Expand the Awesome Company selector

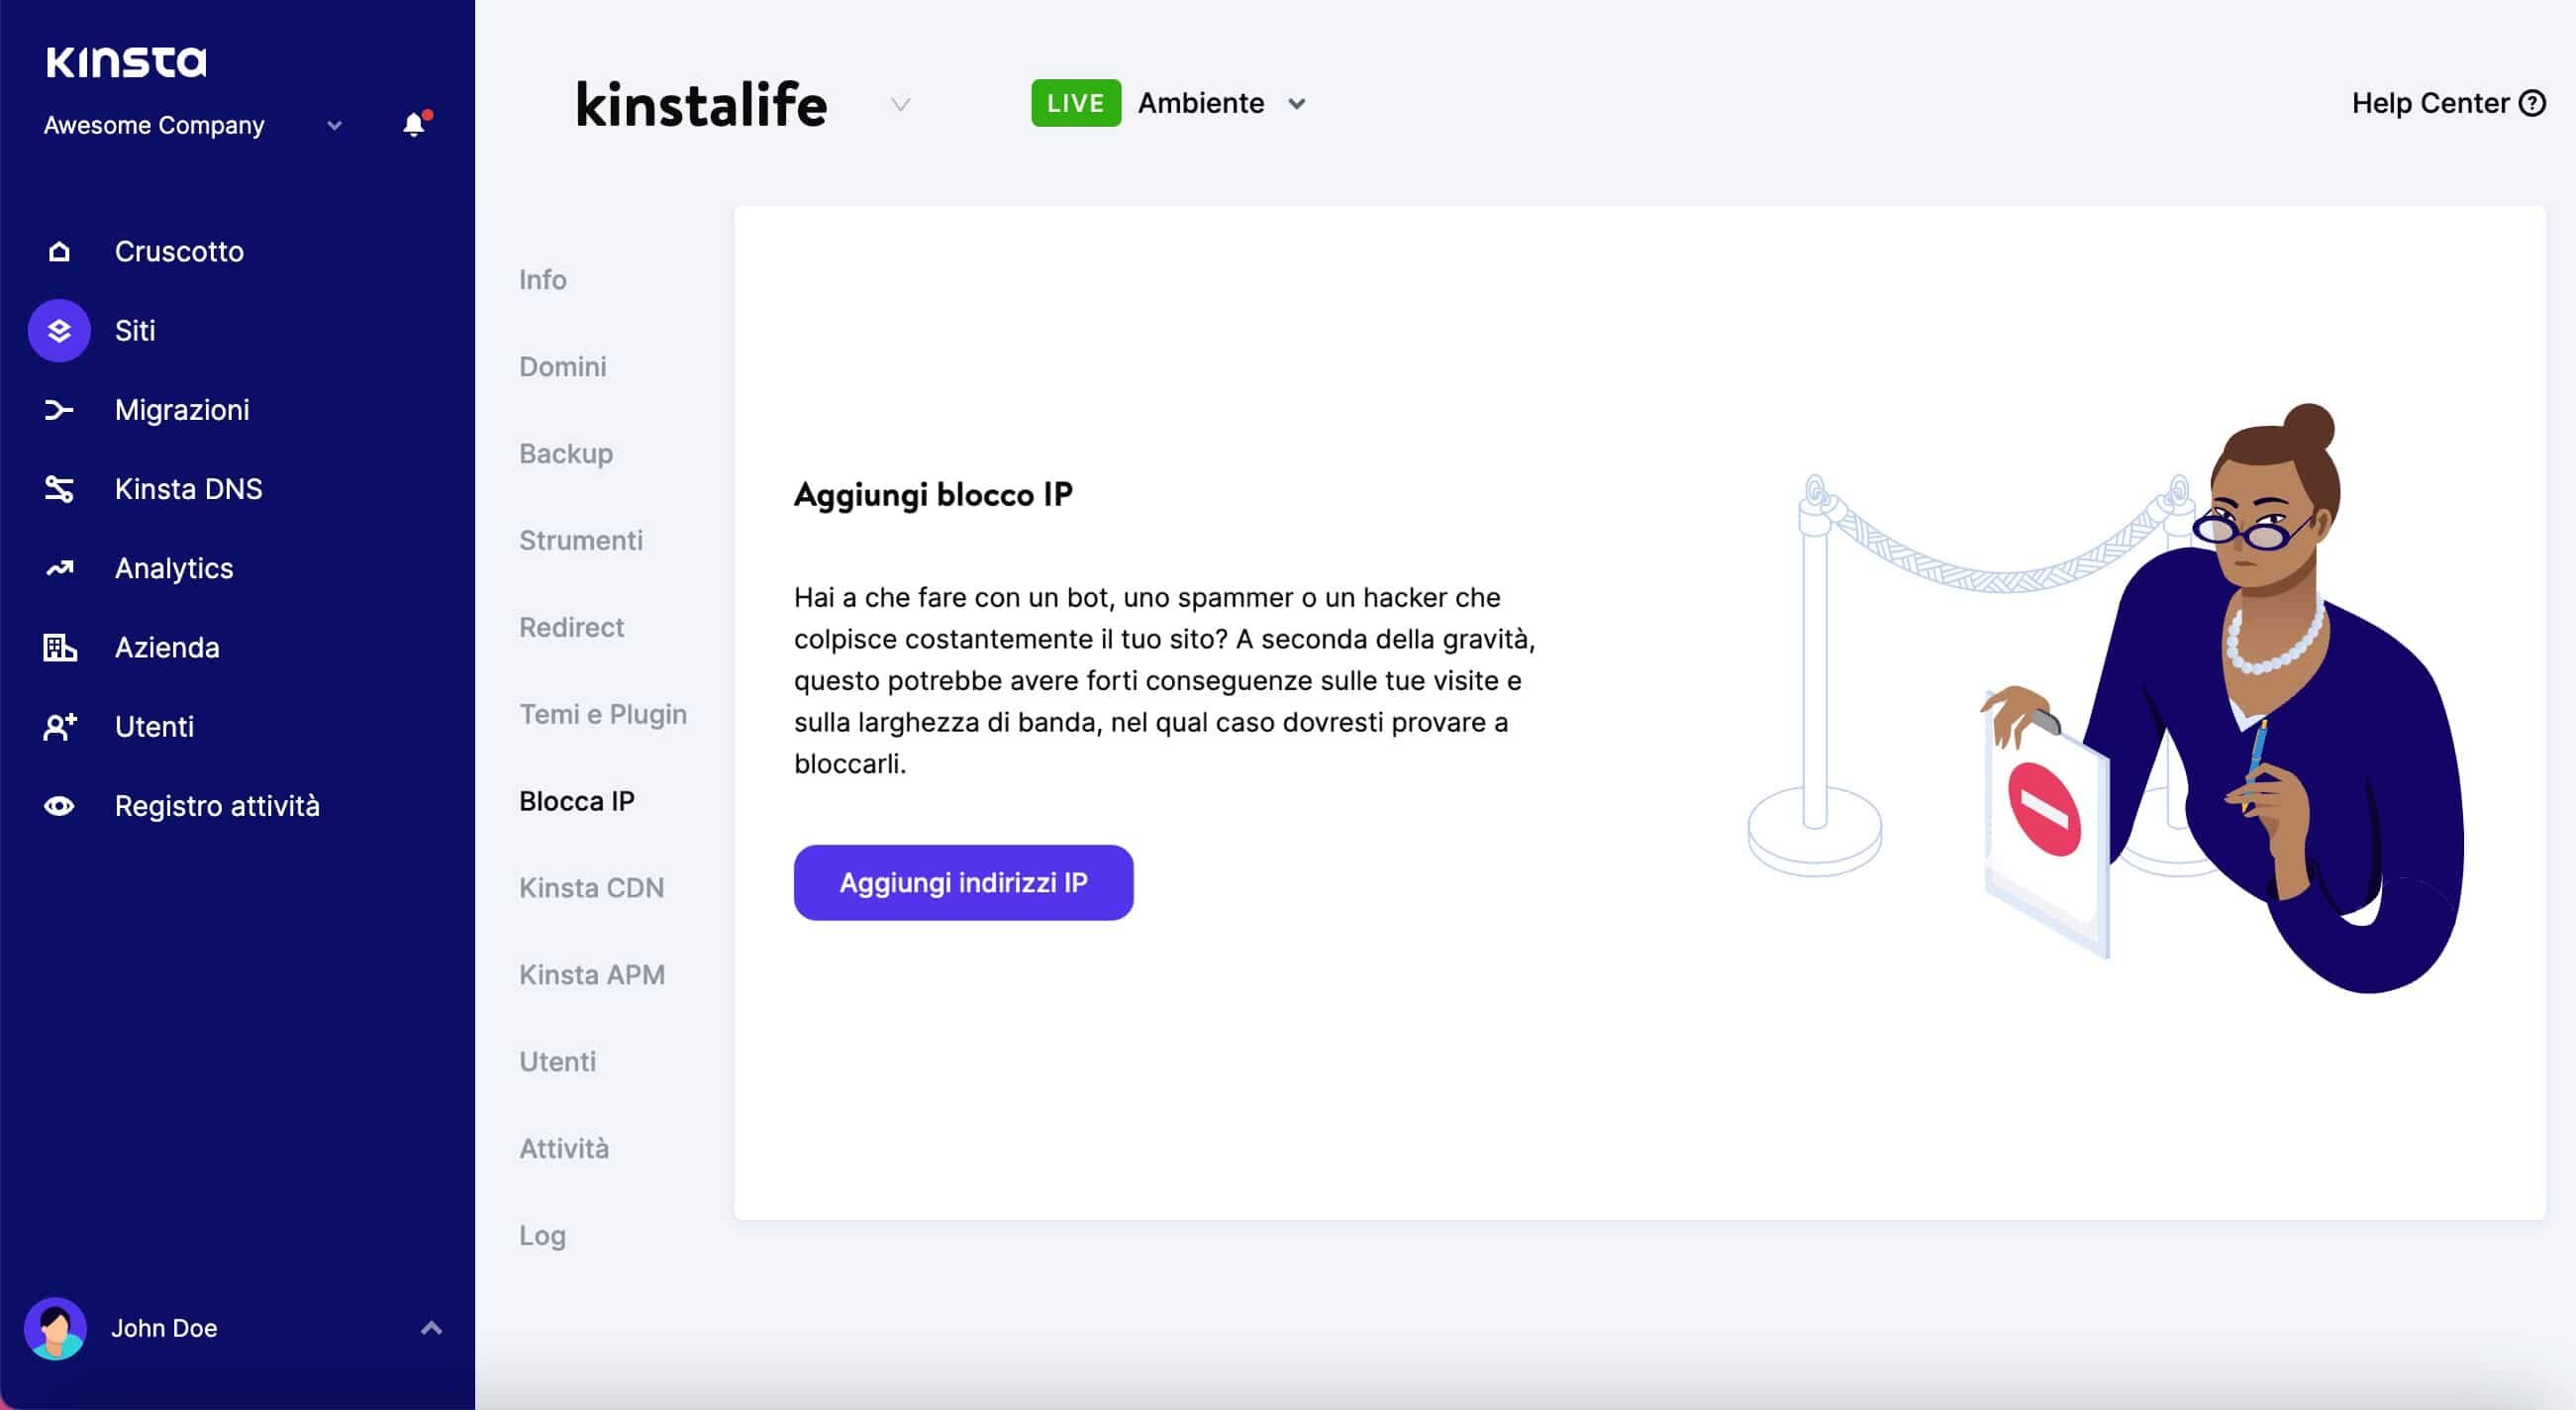point(333,126)
